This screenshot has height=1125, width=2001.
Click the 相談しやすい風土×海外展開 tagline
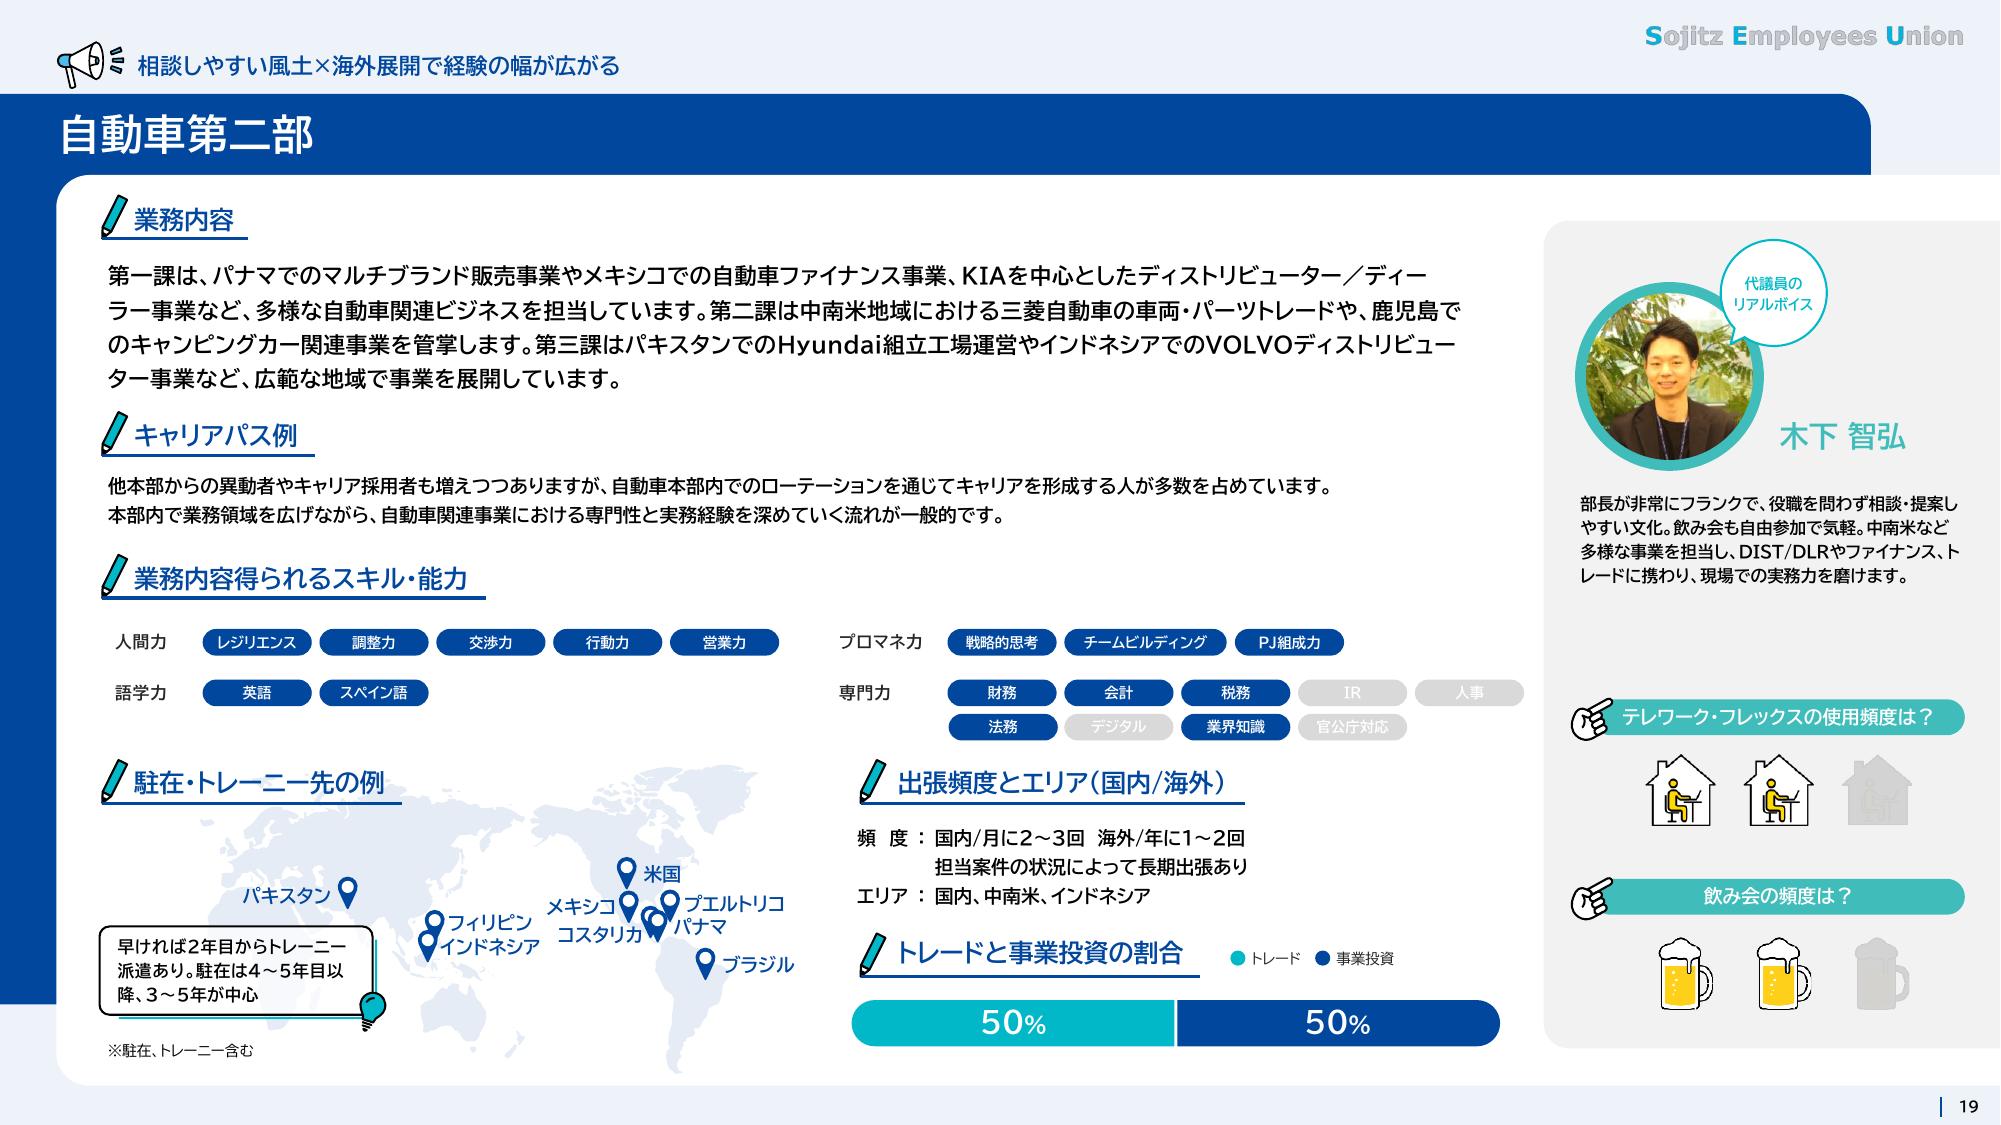point(378,66)
